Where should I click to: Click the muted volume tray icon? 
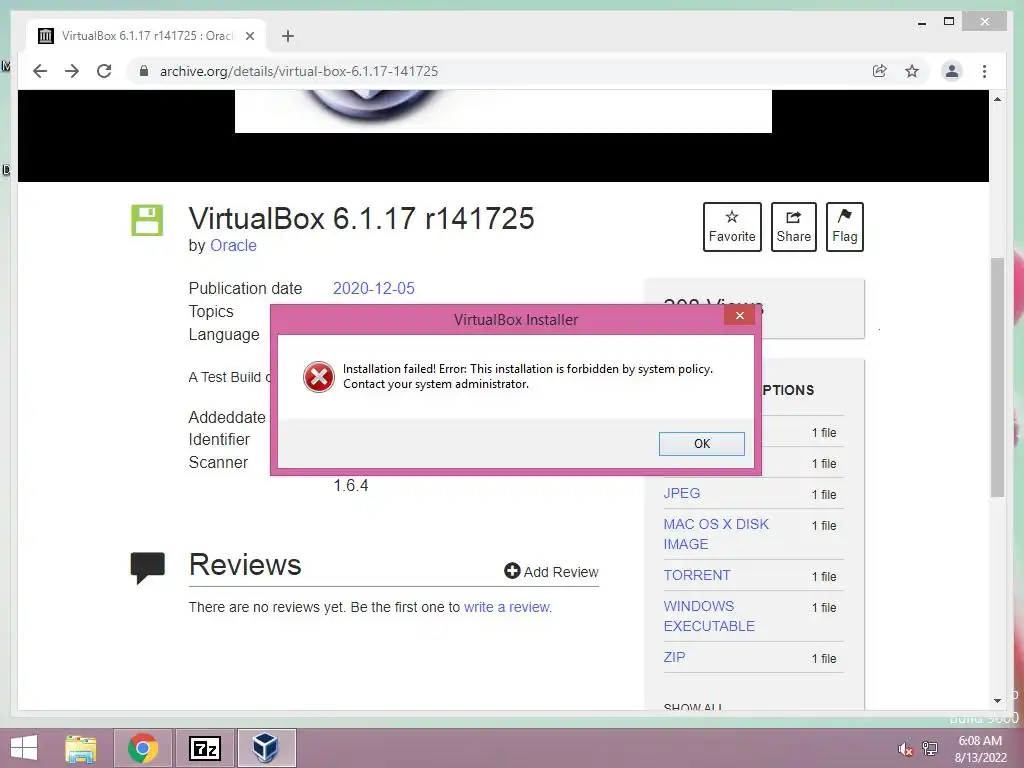[x=905, y=749]
